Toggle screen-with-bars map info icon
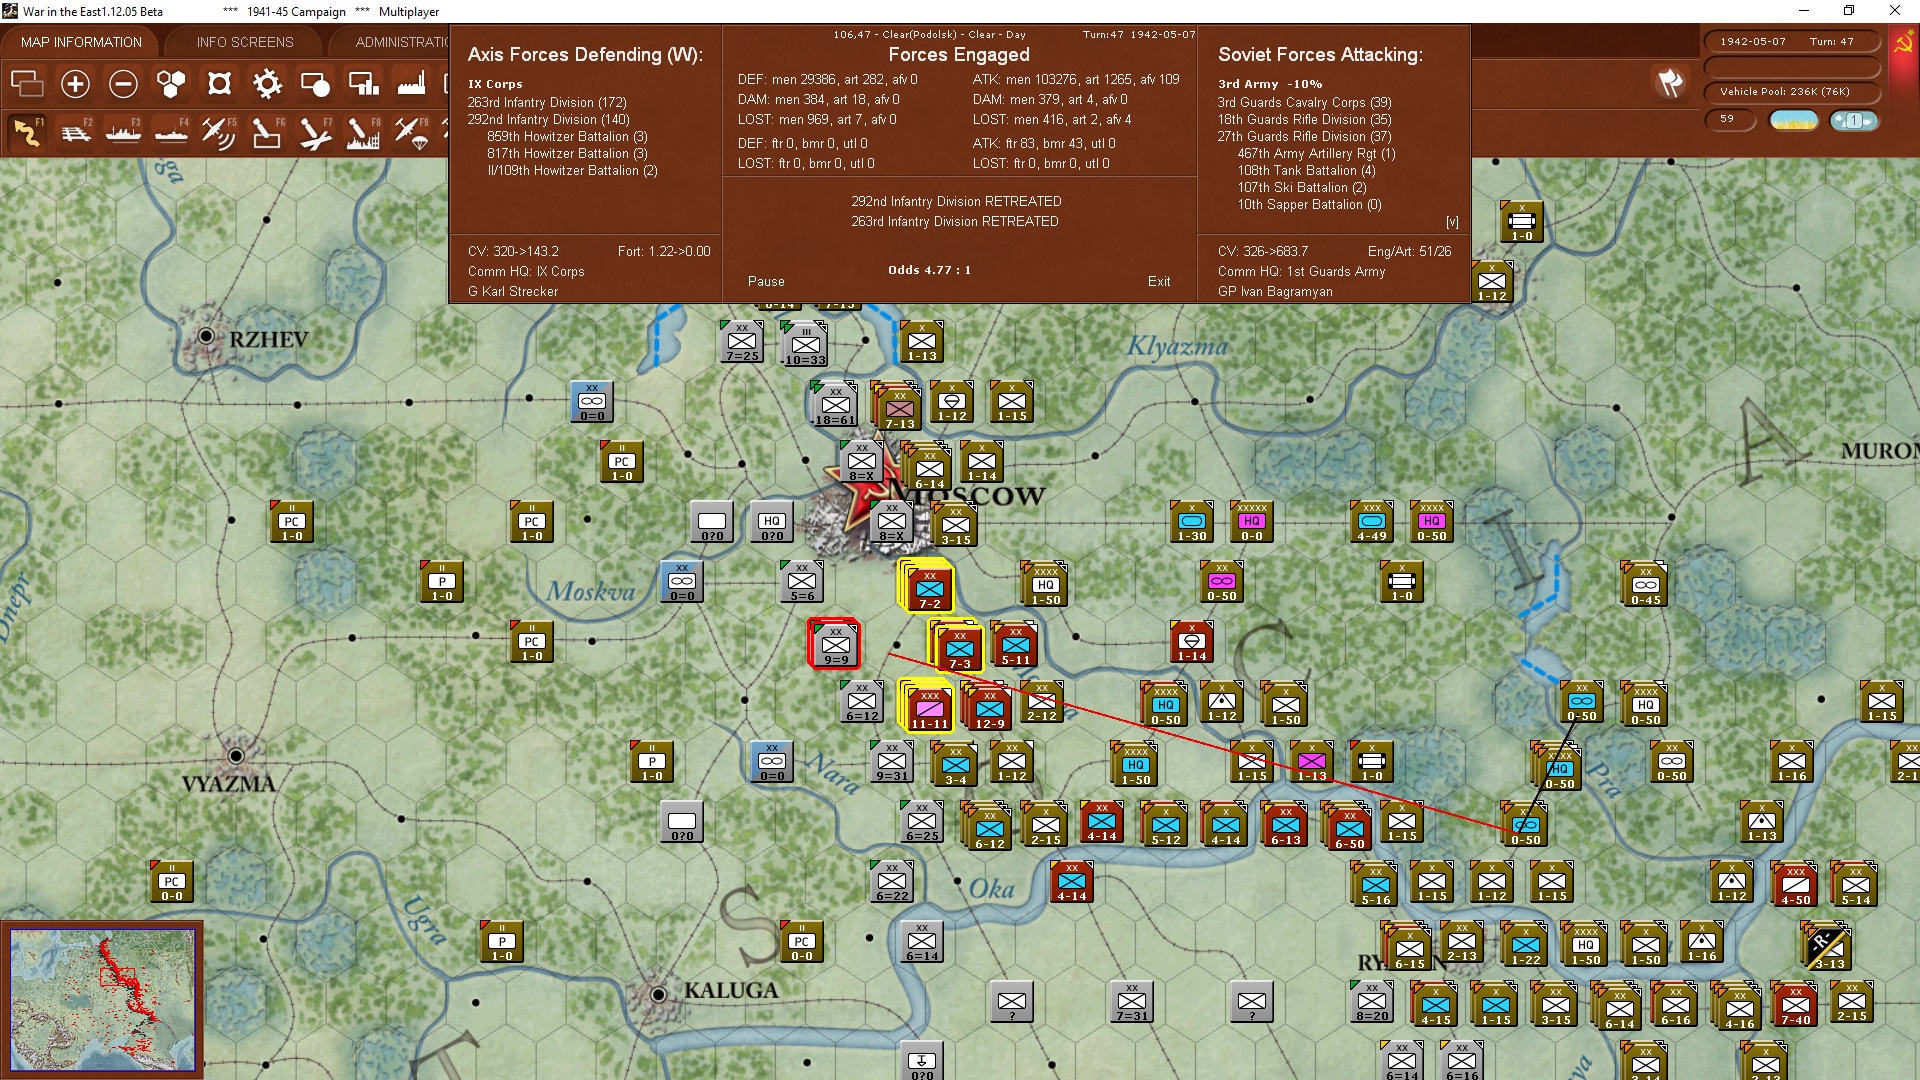 (x=363, y=84)
